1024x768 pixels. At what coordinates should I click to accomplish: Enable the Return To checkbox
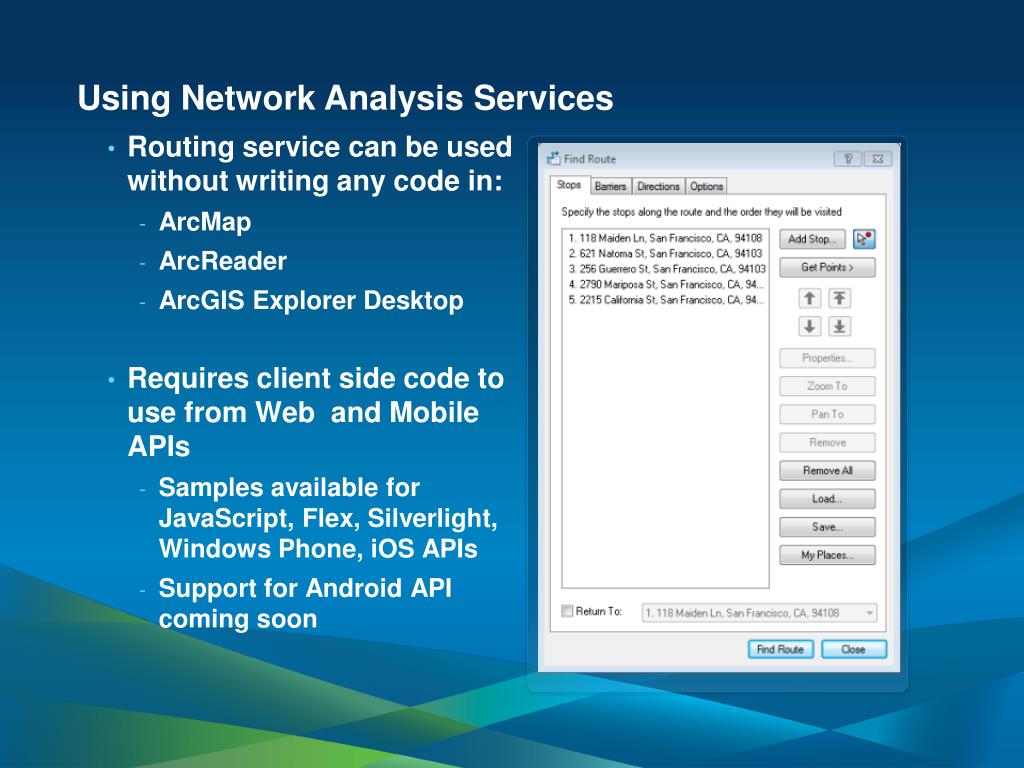click(x=567, y=611)
